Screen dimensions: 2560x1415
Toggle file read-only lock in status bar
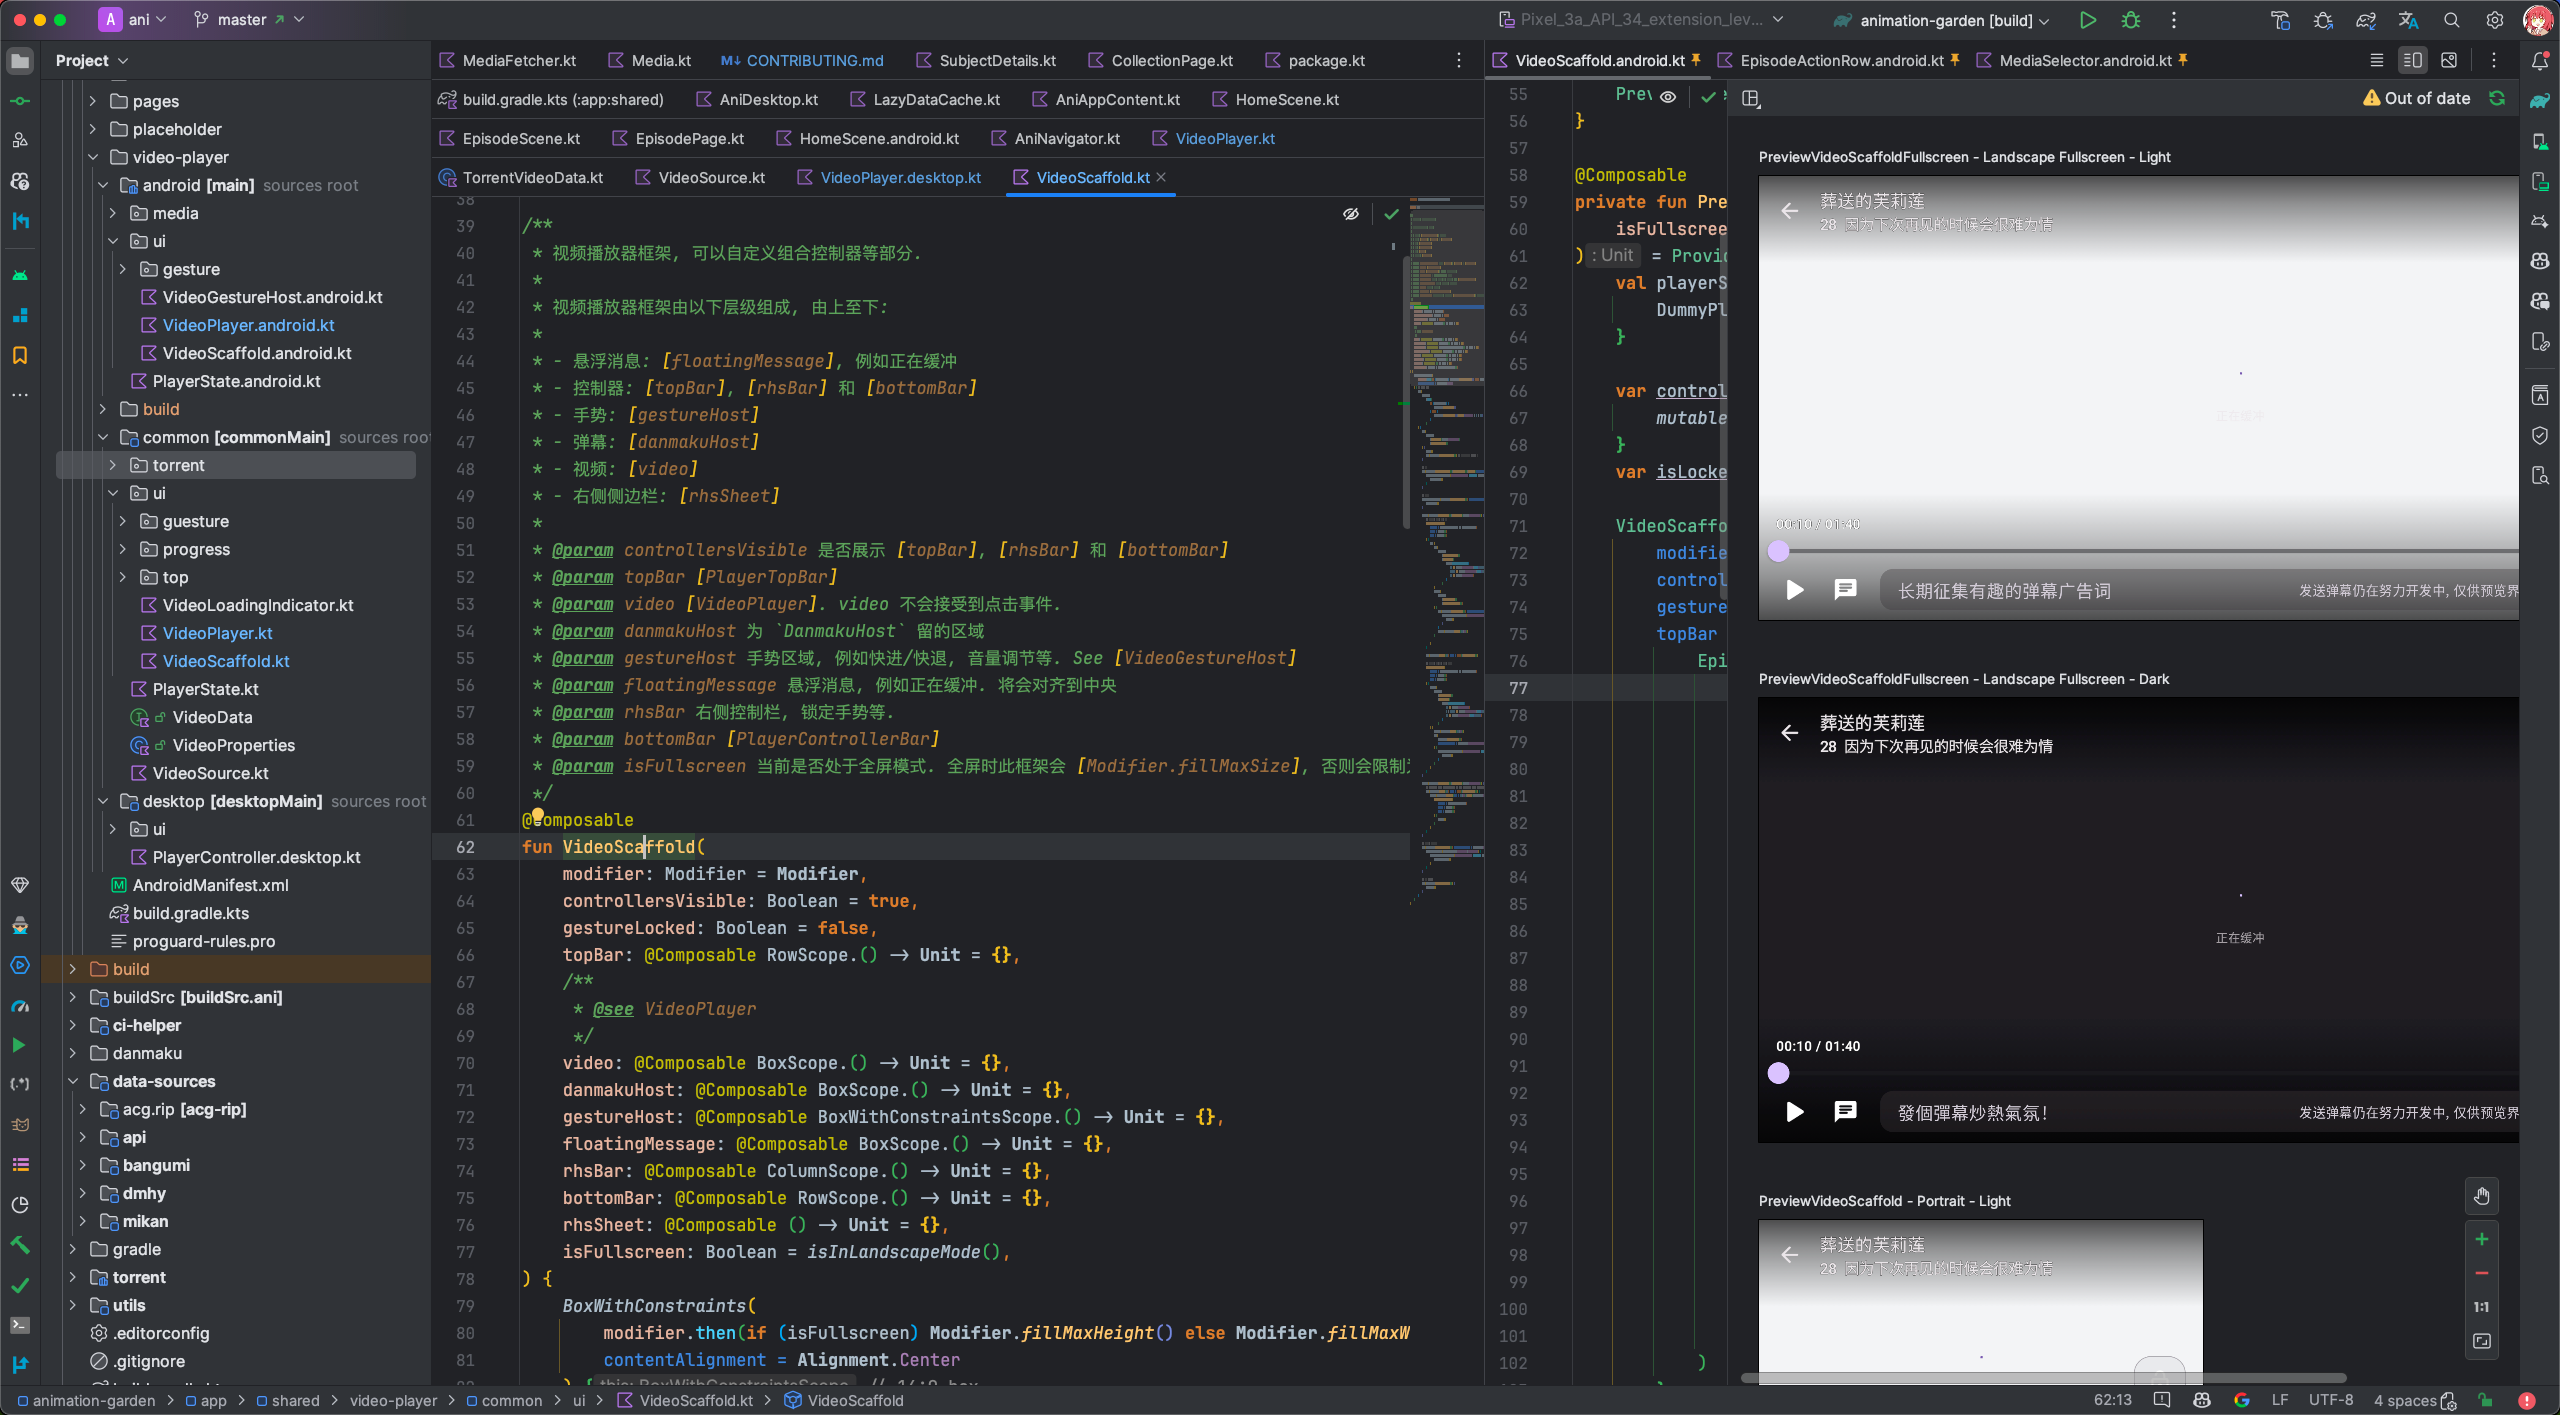[x=2485, y=1400]
